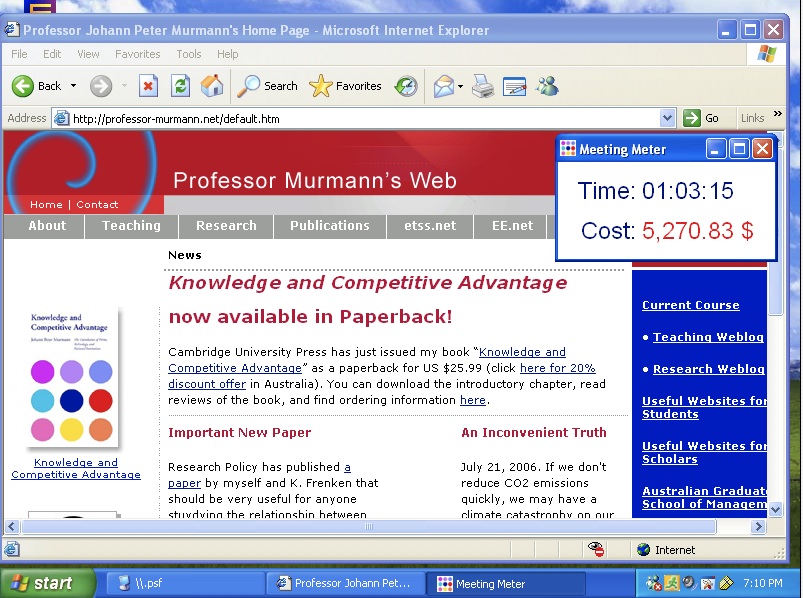Open the About navigation tab
Image resolution: width=803 pixels, height=598 pixels.
(x=47, y=226)
